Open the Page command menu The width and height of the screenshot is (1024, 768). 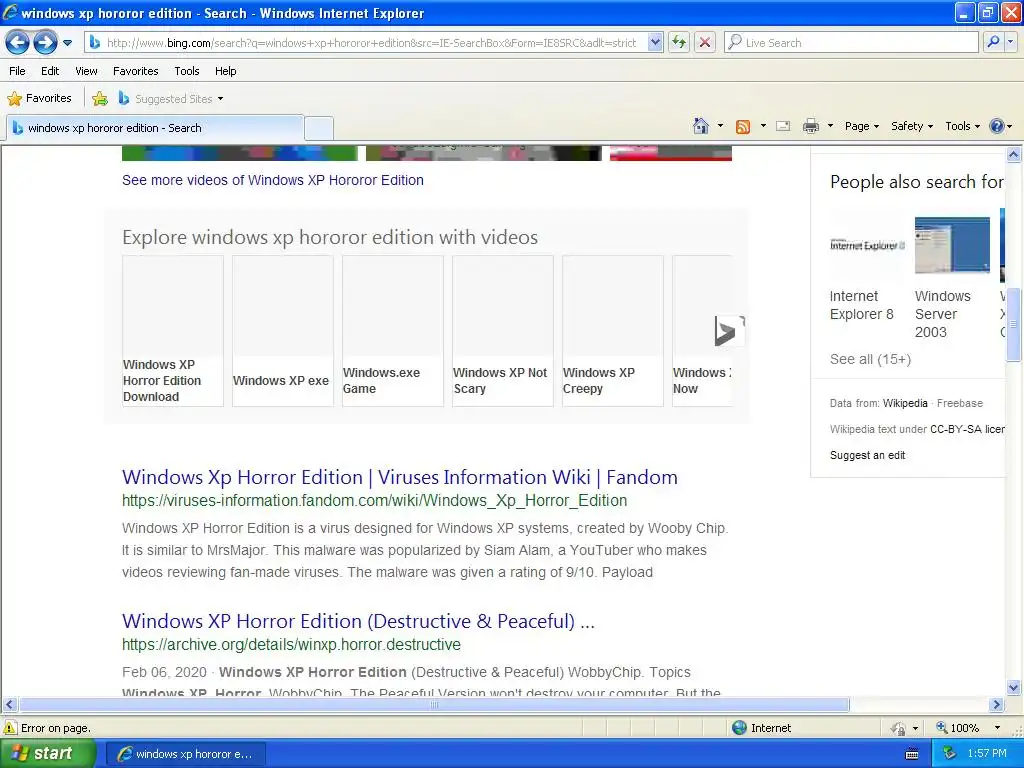861,126
